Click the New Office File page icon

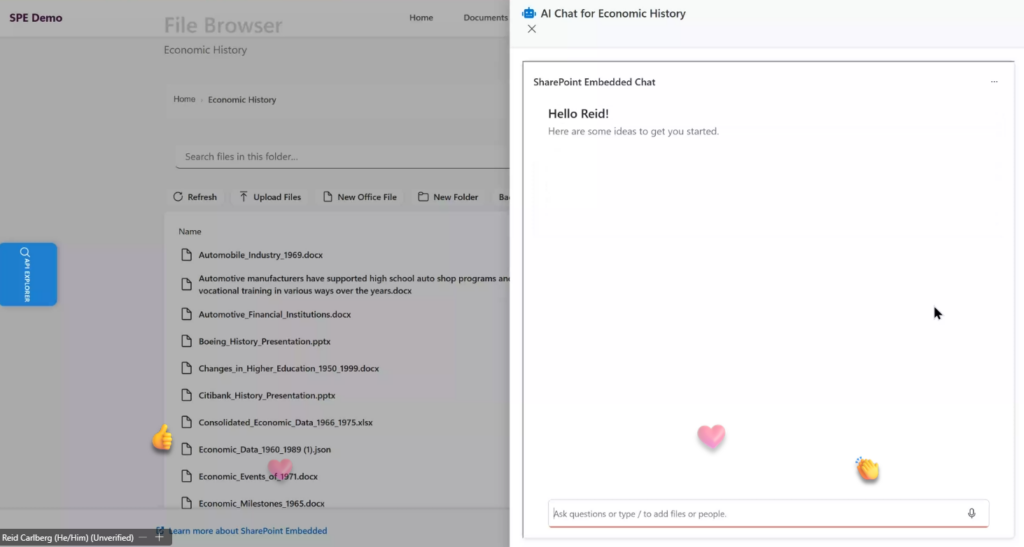[327, 196]
